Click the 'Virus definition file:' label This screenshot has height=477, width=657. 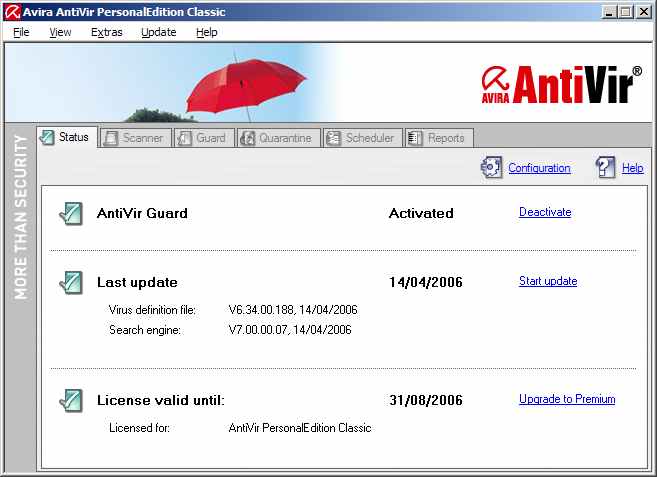coord(152,310)
